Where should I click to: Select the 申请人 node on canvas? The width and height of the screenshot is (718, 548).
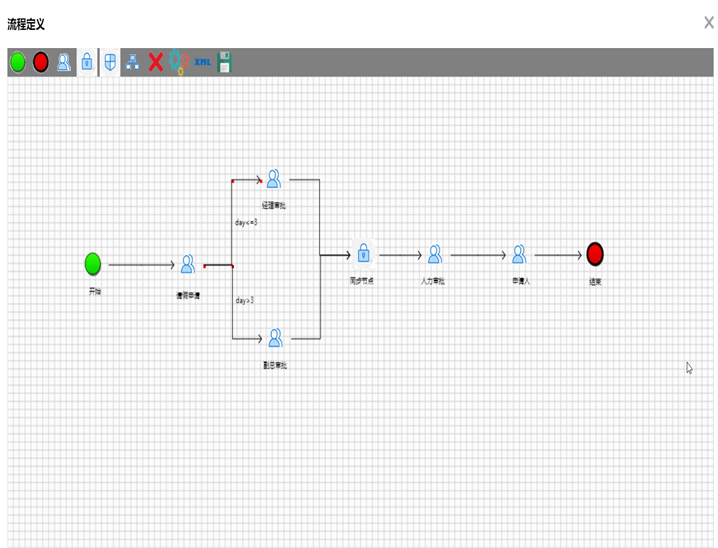(x=519, y=254)
